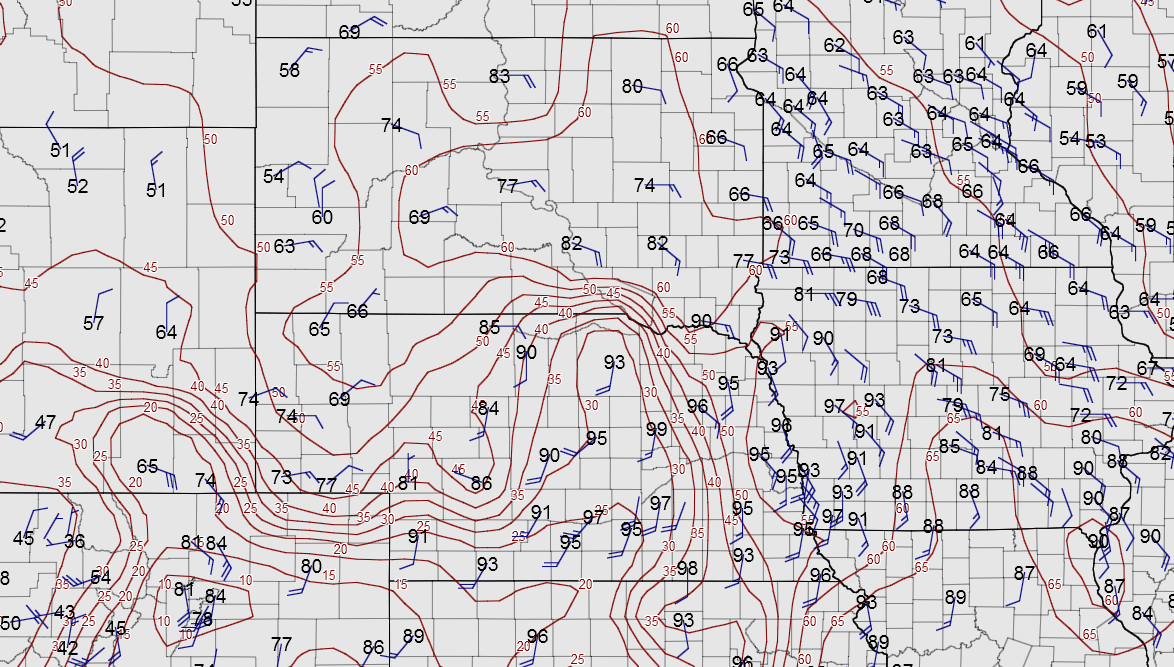1174x667 pixels.
Task: Select the station reading 75
Action: 1000,395
